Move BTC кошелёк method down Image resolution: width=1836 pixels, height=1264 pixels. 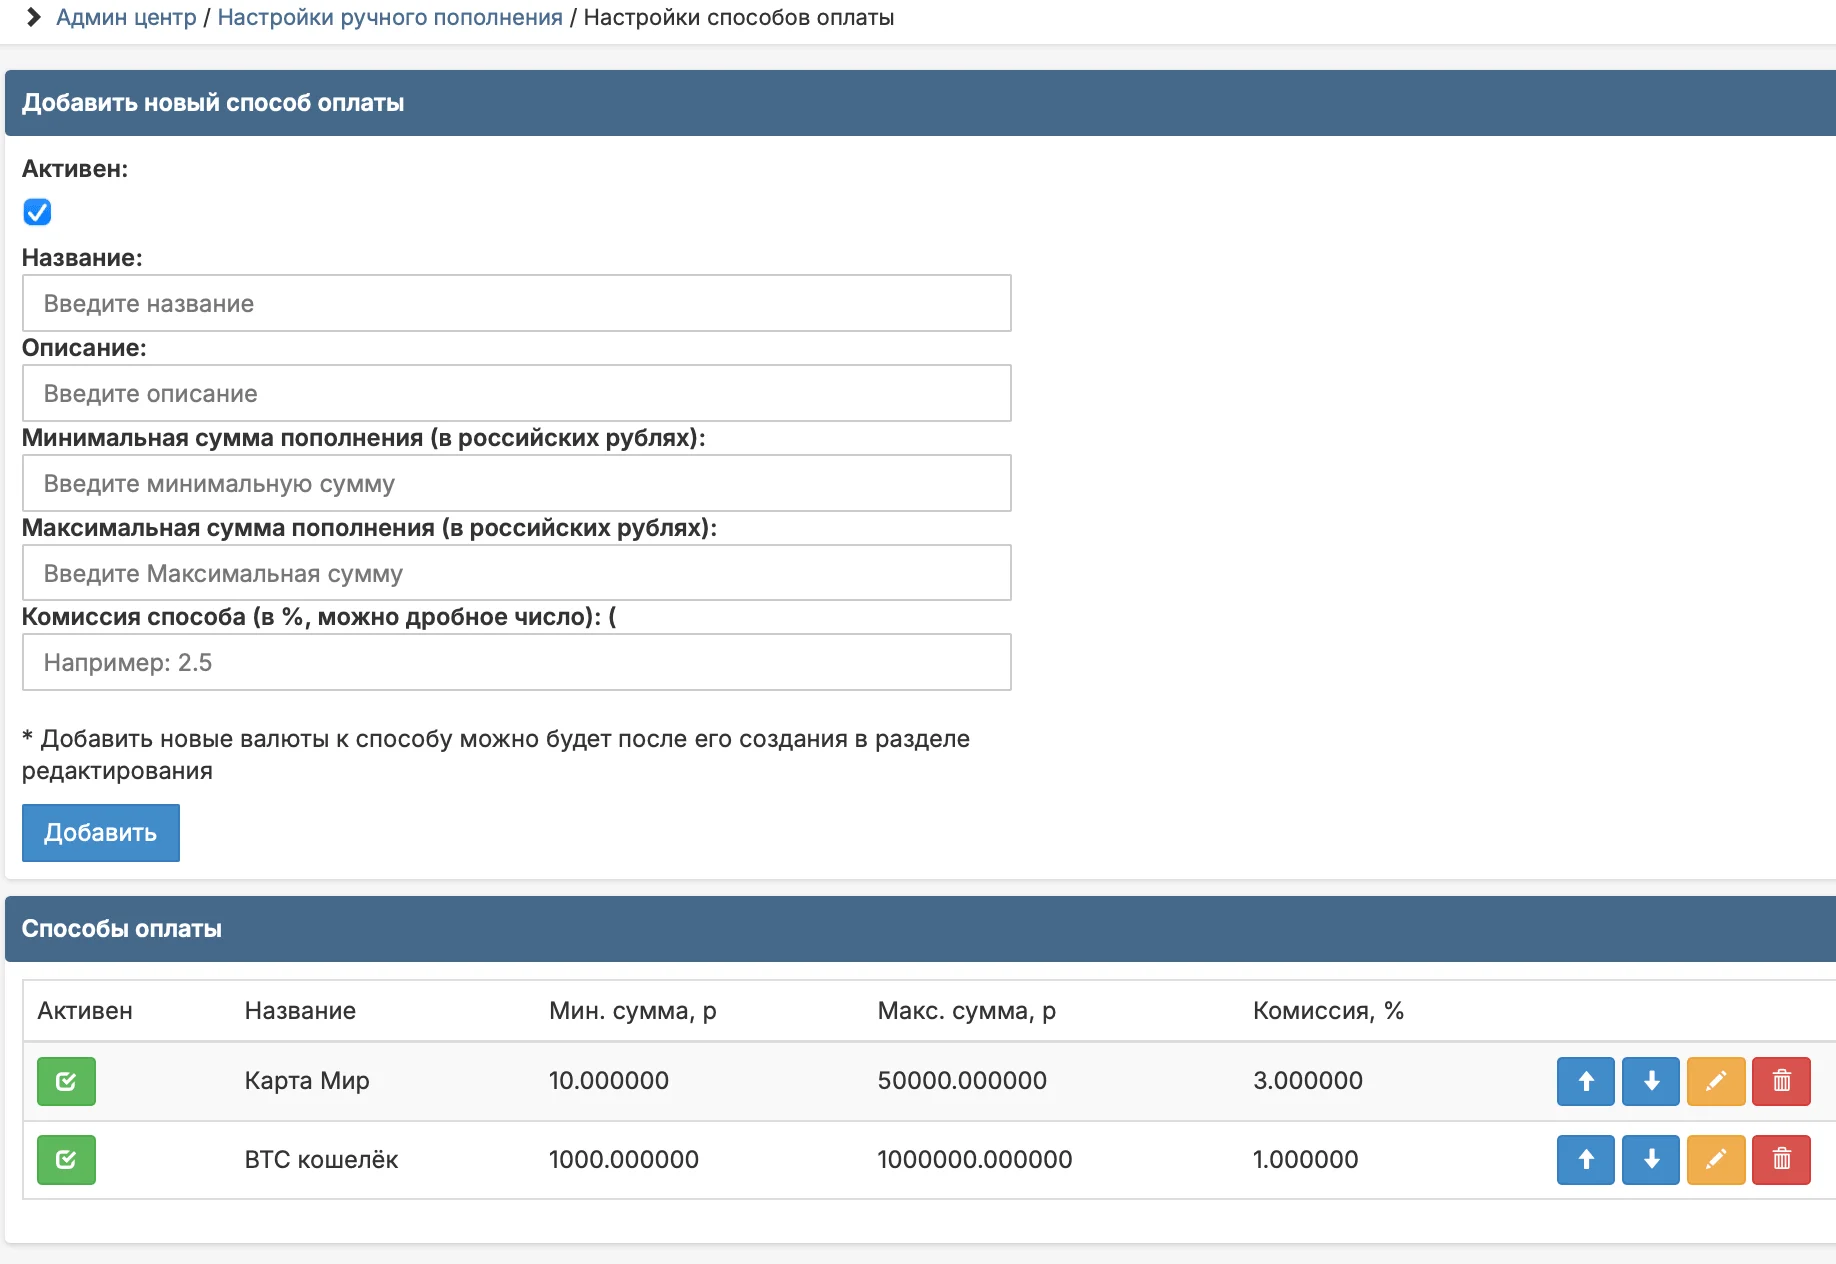tap(1650, 1160)
